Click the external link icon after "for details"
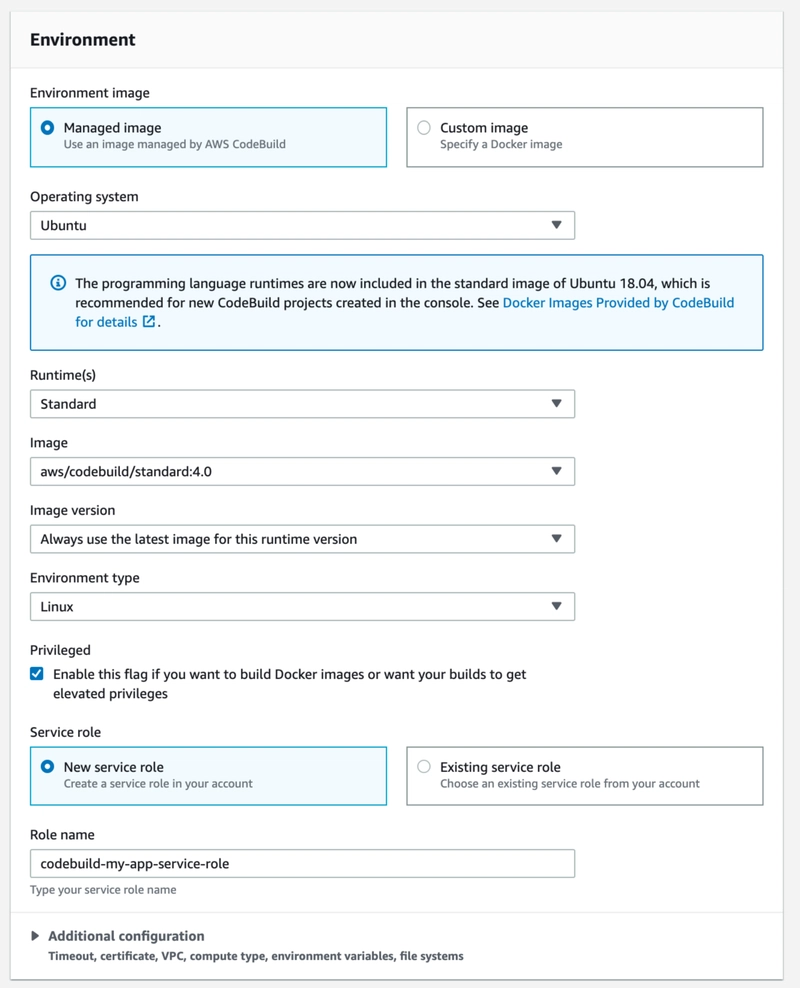The image size is (800, 988). (149, 322)
